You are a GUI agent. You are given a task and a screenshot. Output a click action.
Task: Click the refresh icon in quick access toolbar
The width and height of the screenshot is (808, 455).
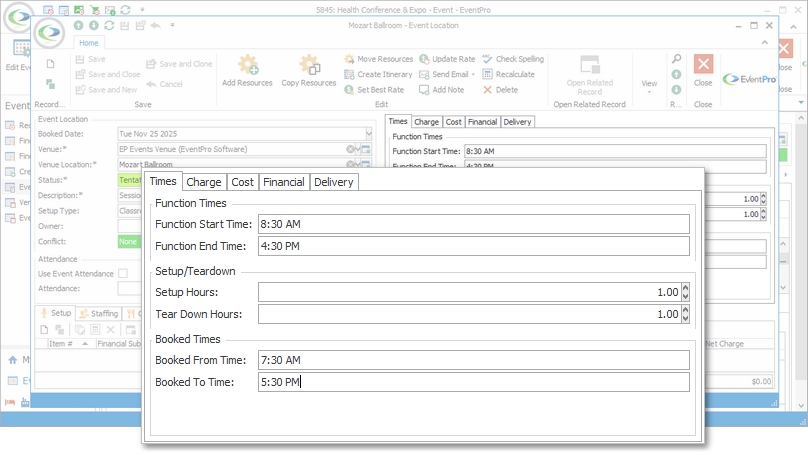click(109, 25)
